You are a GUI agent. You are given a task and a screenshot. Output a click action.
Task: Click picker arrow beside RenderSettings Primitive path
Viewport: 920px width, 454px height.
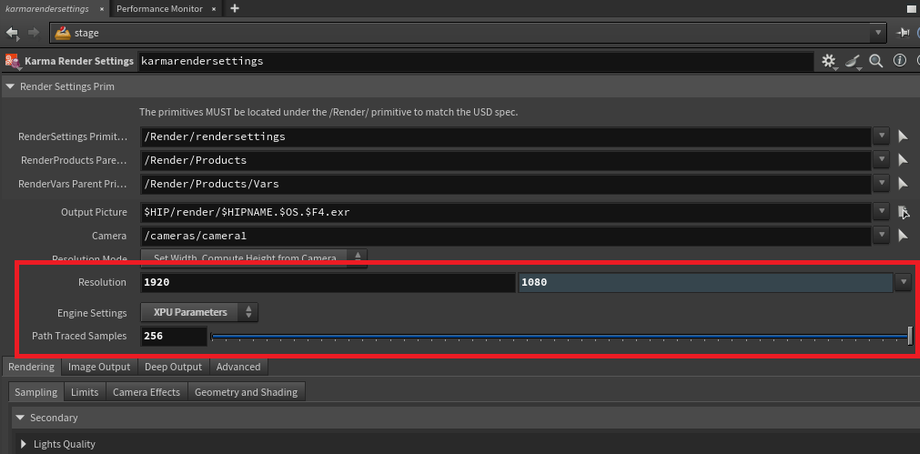point(903,136)
